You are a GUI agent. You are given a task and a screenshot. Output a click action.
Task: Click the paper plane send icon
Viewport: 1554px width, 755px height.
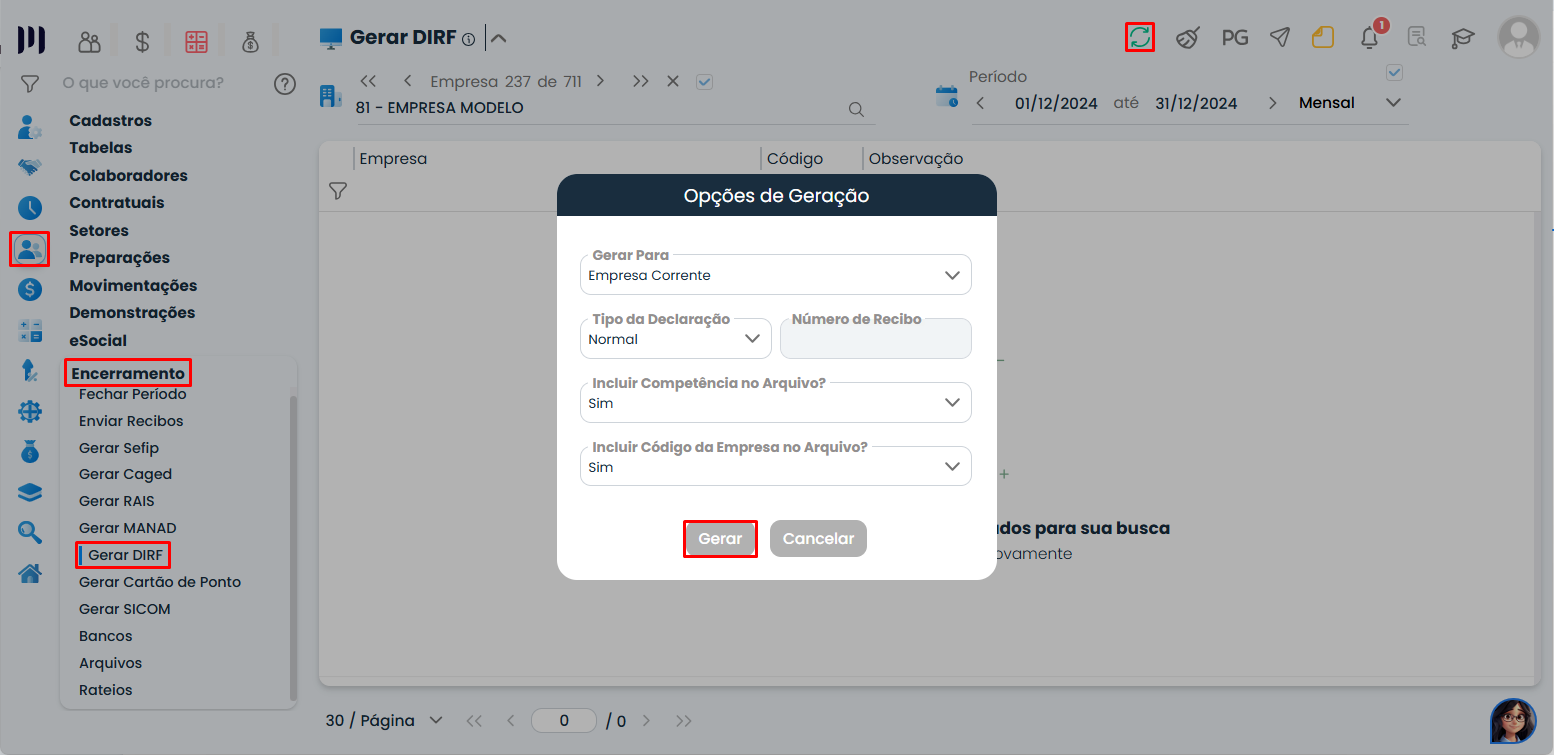(x=1279, y=38)
